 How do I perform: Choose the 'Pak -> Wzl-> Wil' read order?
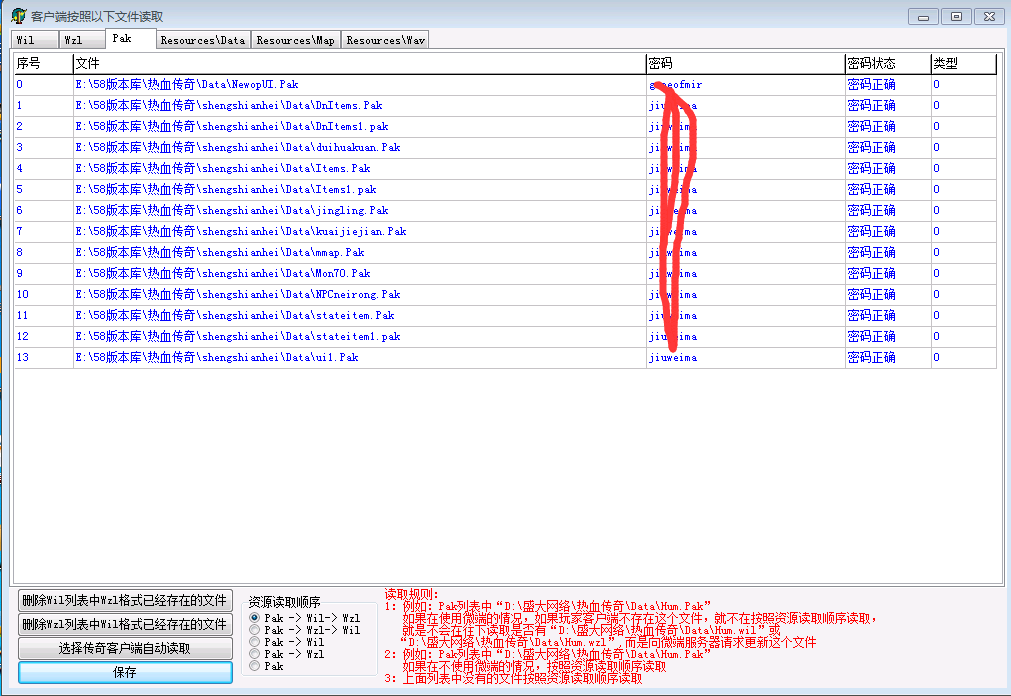coord(254,630)
